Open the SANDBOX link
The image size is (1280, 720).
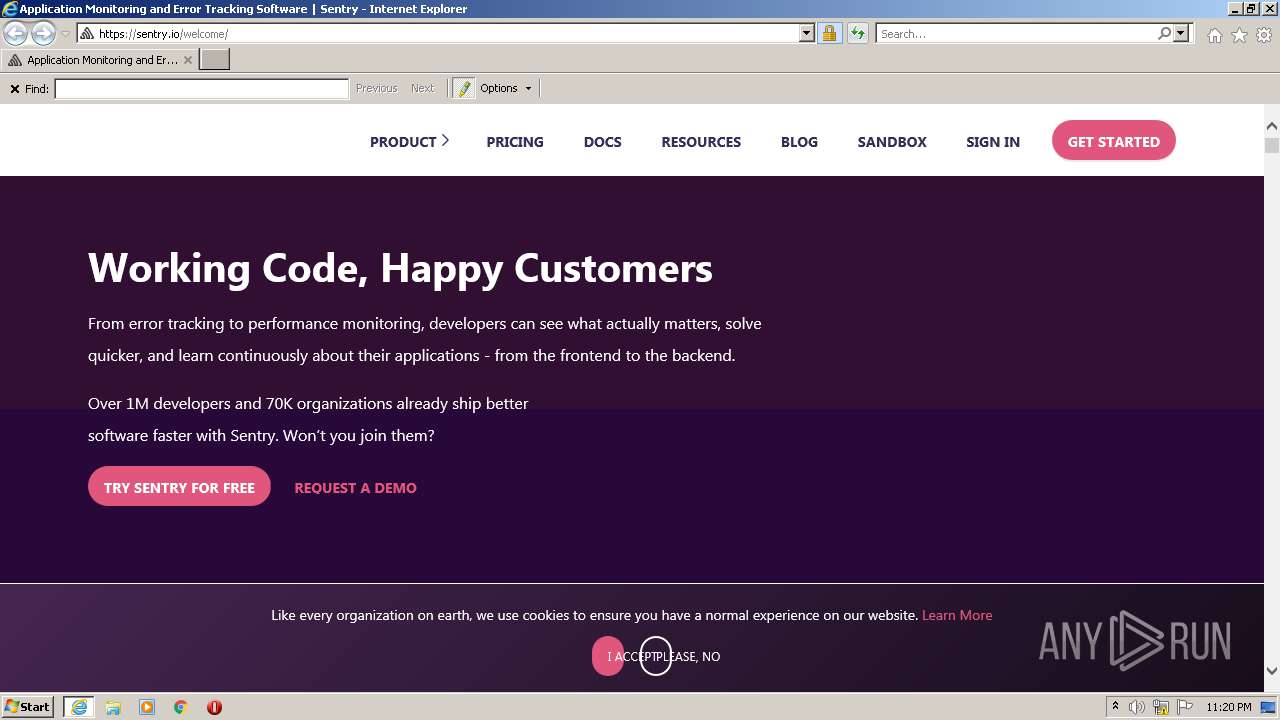tap(892, 142)
